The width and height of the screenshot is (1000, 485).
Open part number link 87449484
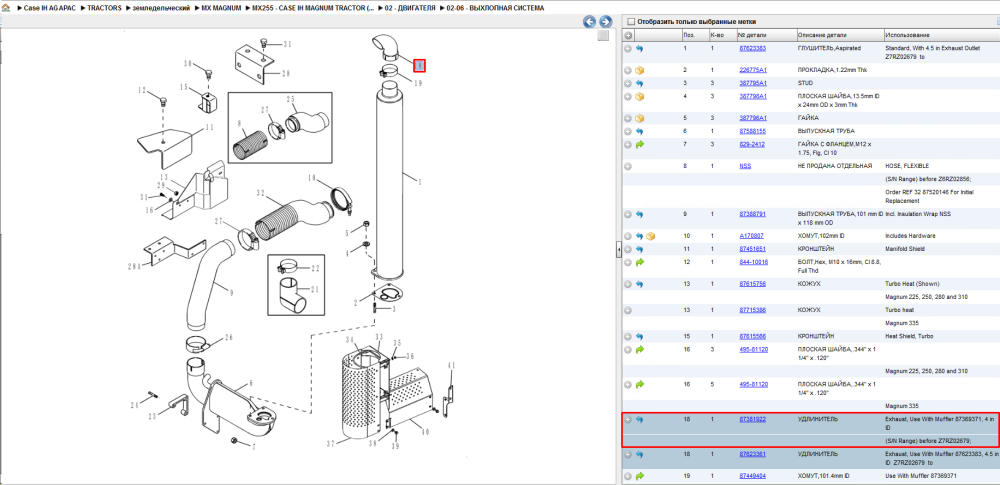[753, 476]
